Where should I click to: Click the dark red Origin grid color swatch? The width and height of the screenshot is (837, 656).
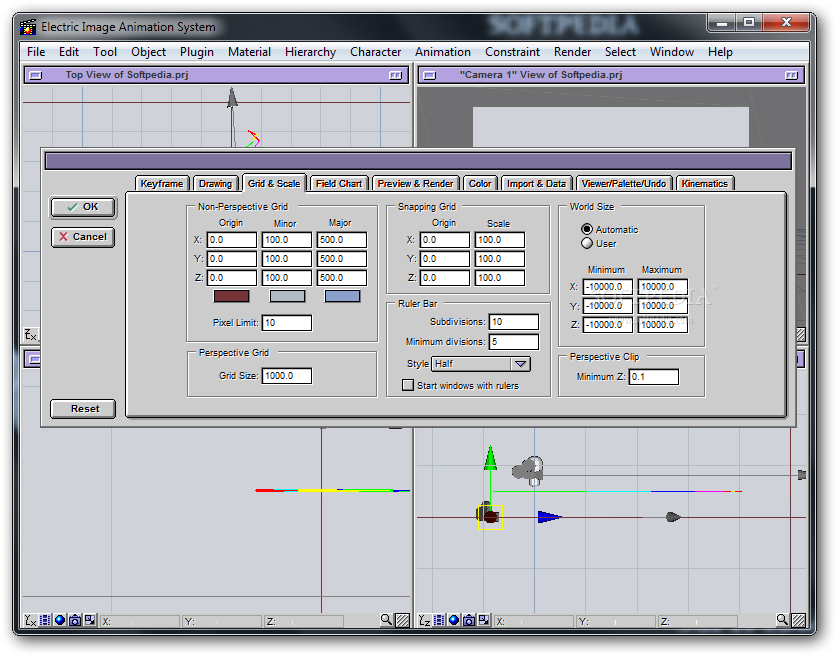point(231,296)
